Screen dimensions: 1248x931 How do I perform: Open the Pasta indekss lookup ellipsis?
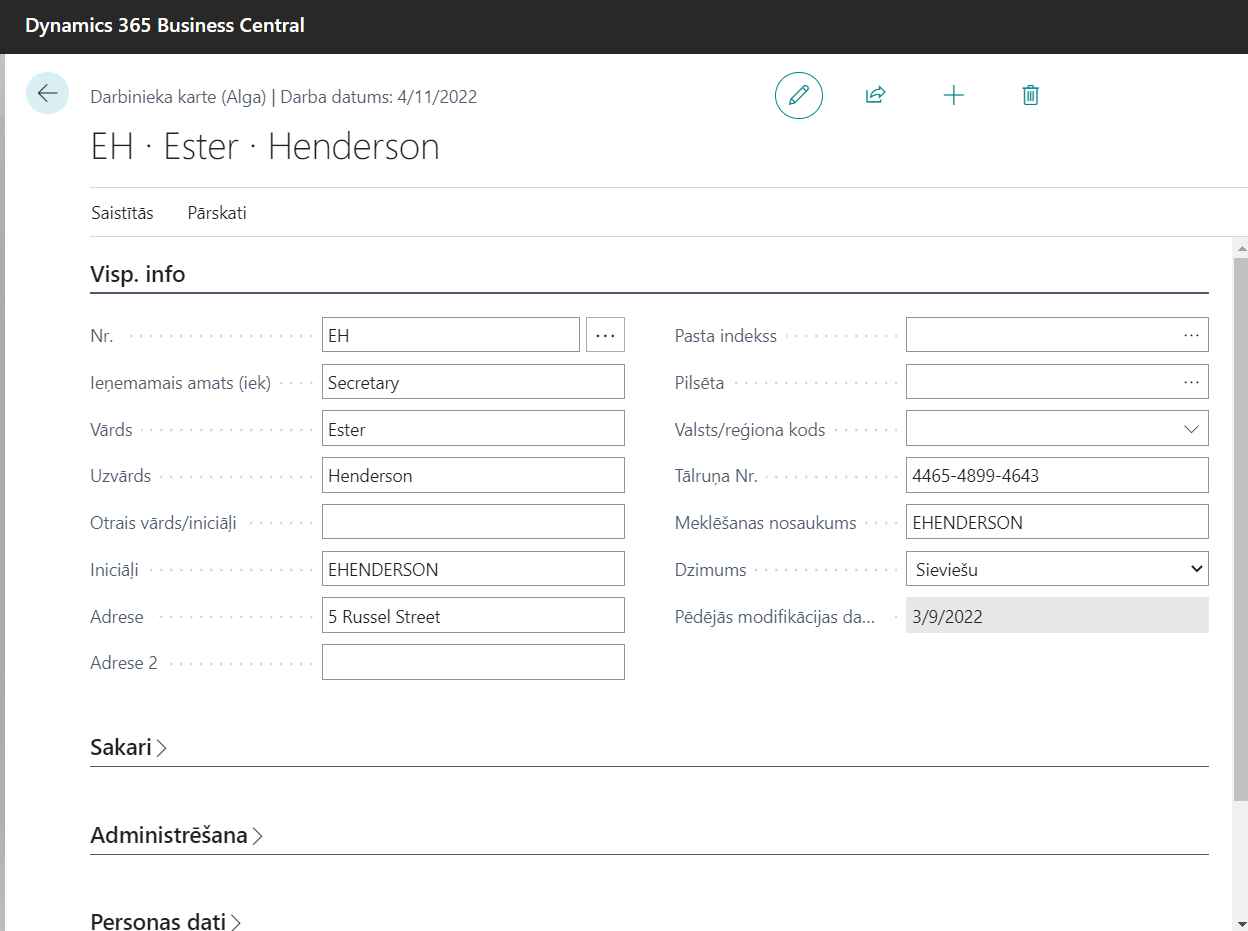tap(1190, 335)
